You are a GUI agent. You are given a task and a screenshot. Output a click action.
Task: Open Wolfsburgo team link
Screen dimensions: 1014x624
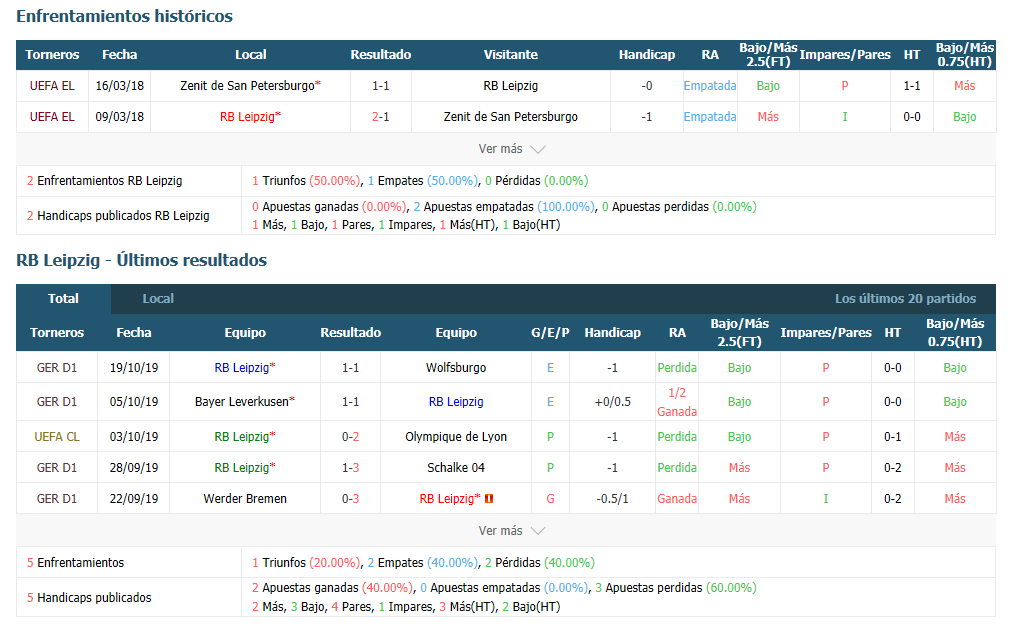click(456, 368)
